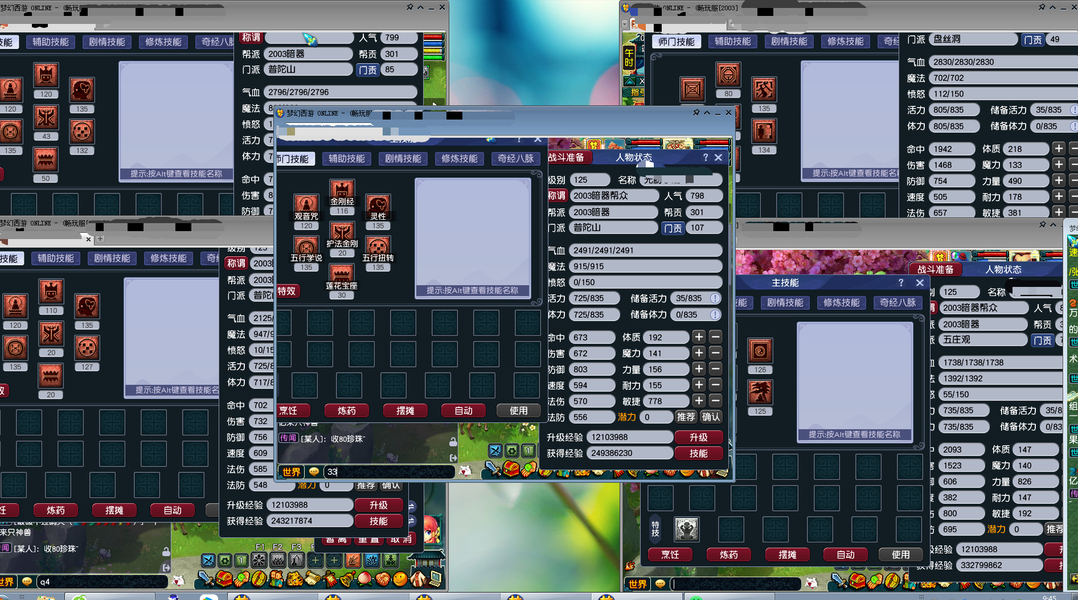
Task: Click the help question mark on the 主技能 panel
Action: [901, 282]
